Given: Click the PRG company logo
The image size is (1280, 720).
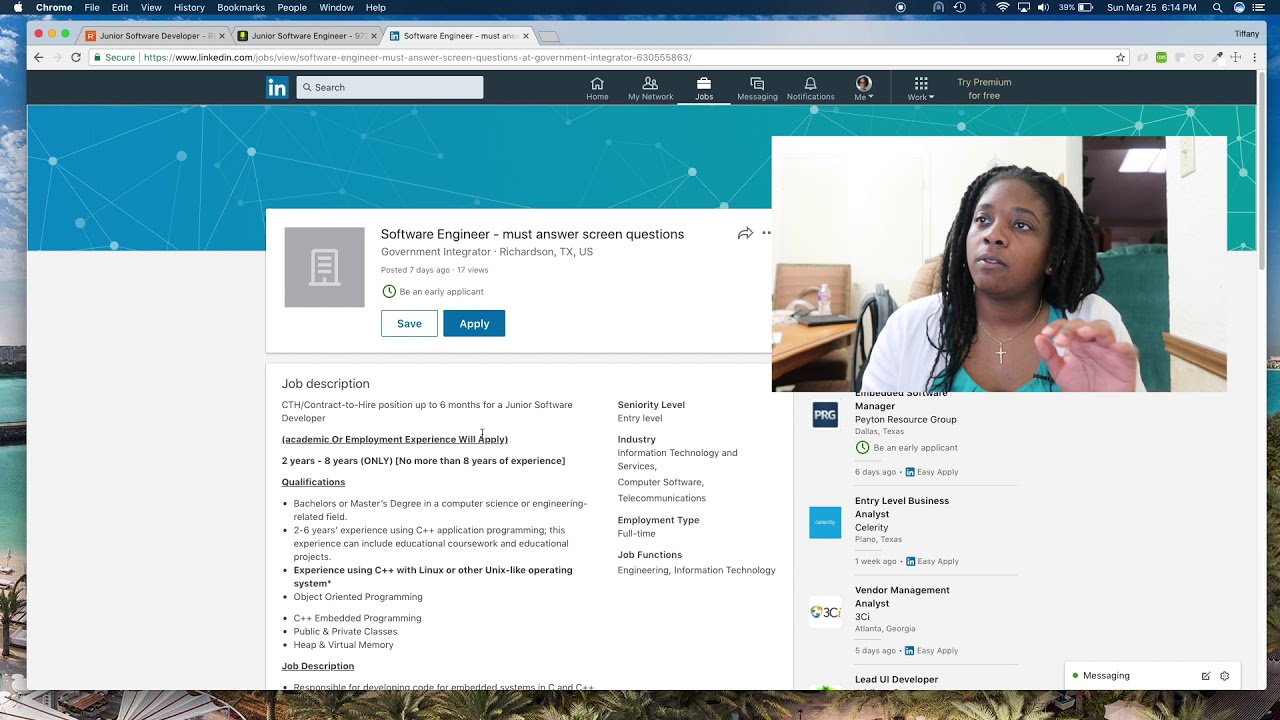Looking at the screenshot, I should [x=825, y=414].
